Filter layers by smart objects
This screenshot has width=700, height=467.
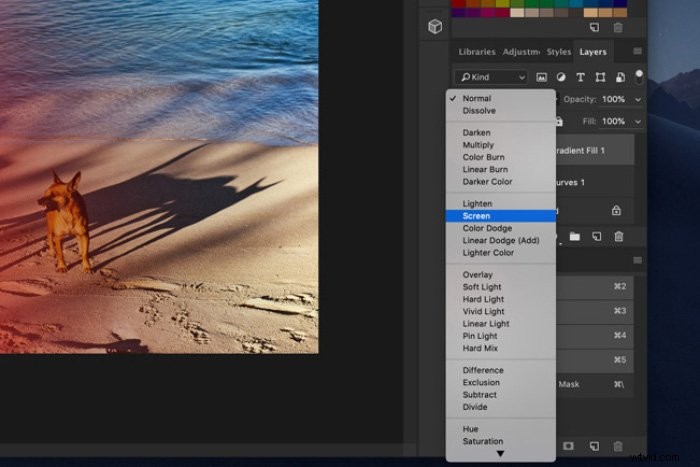point(620,77)
